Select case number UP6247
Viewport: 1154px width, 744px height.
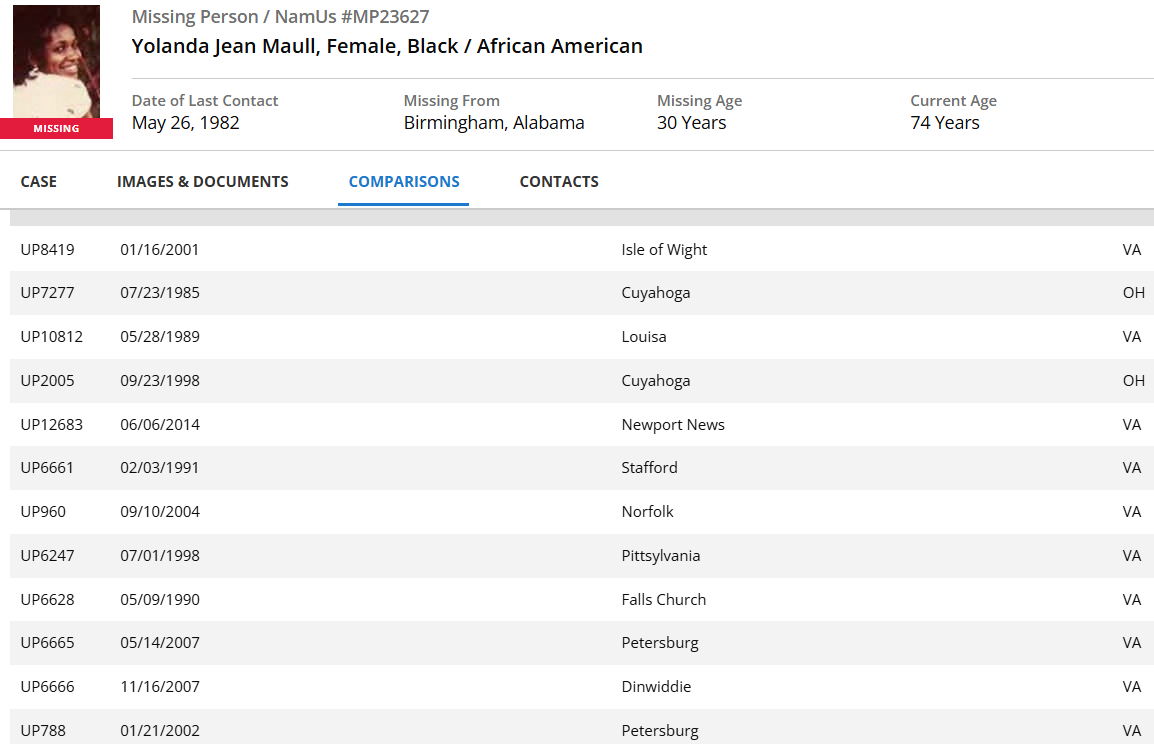click(x=47, y=556)
